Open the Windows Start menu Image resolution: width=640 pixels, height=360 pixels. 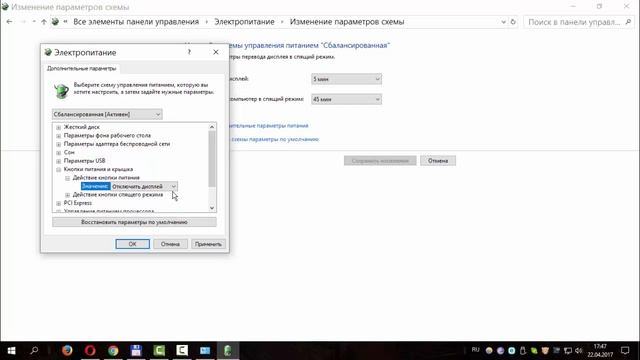click(x=11, y=351)
